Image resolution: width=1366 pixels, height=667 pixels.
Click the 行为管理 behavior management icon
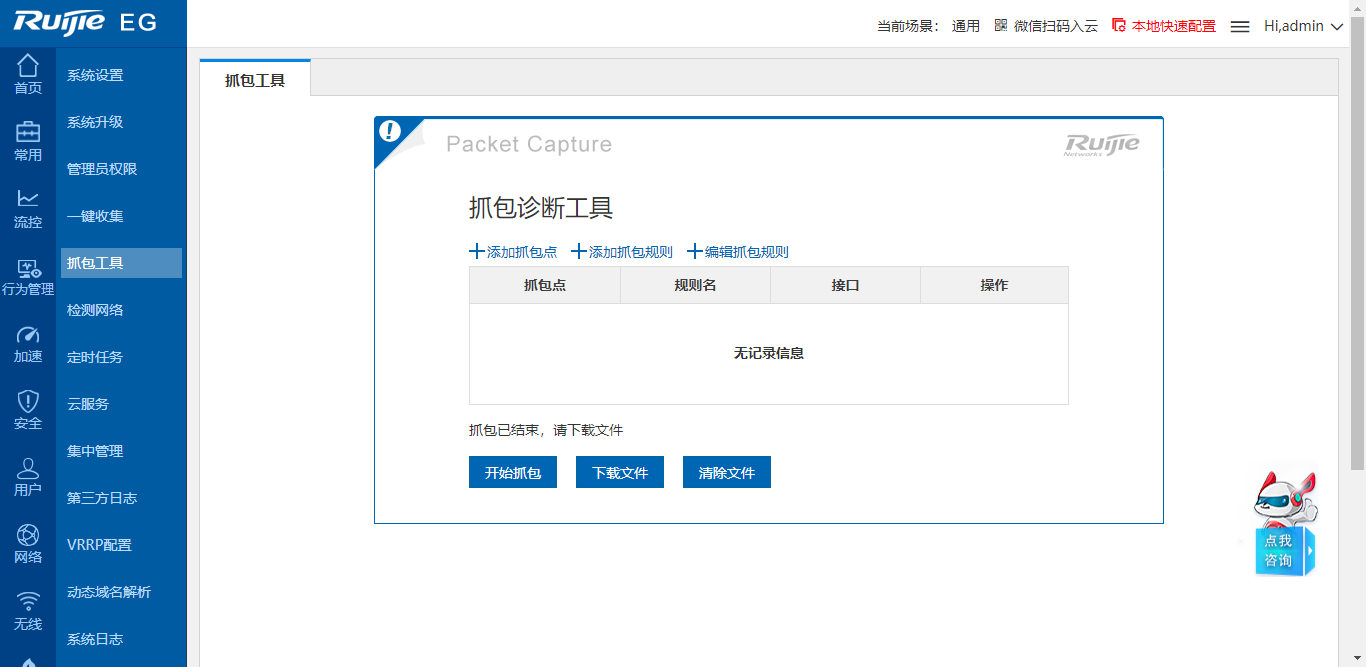point(28,270)
